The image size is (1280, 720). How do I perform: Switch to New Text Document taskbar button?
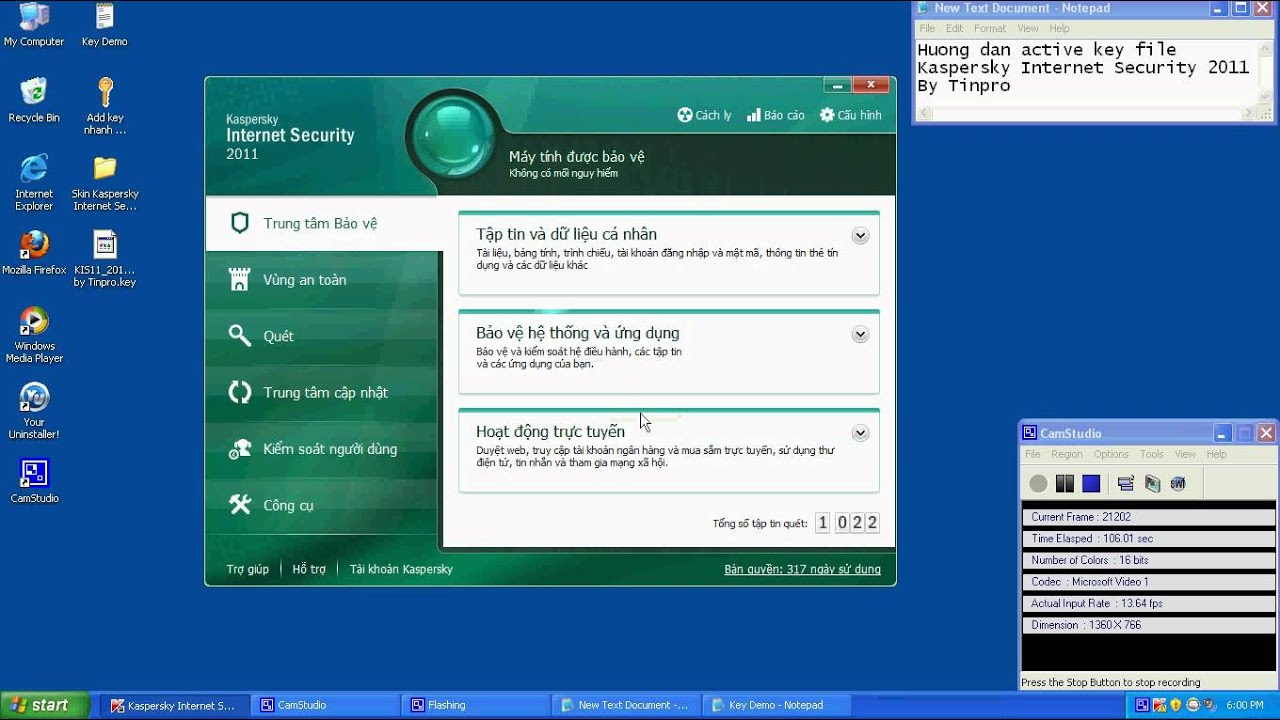624,705
